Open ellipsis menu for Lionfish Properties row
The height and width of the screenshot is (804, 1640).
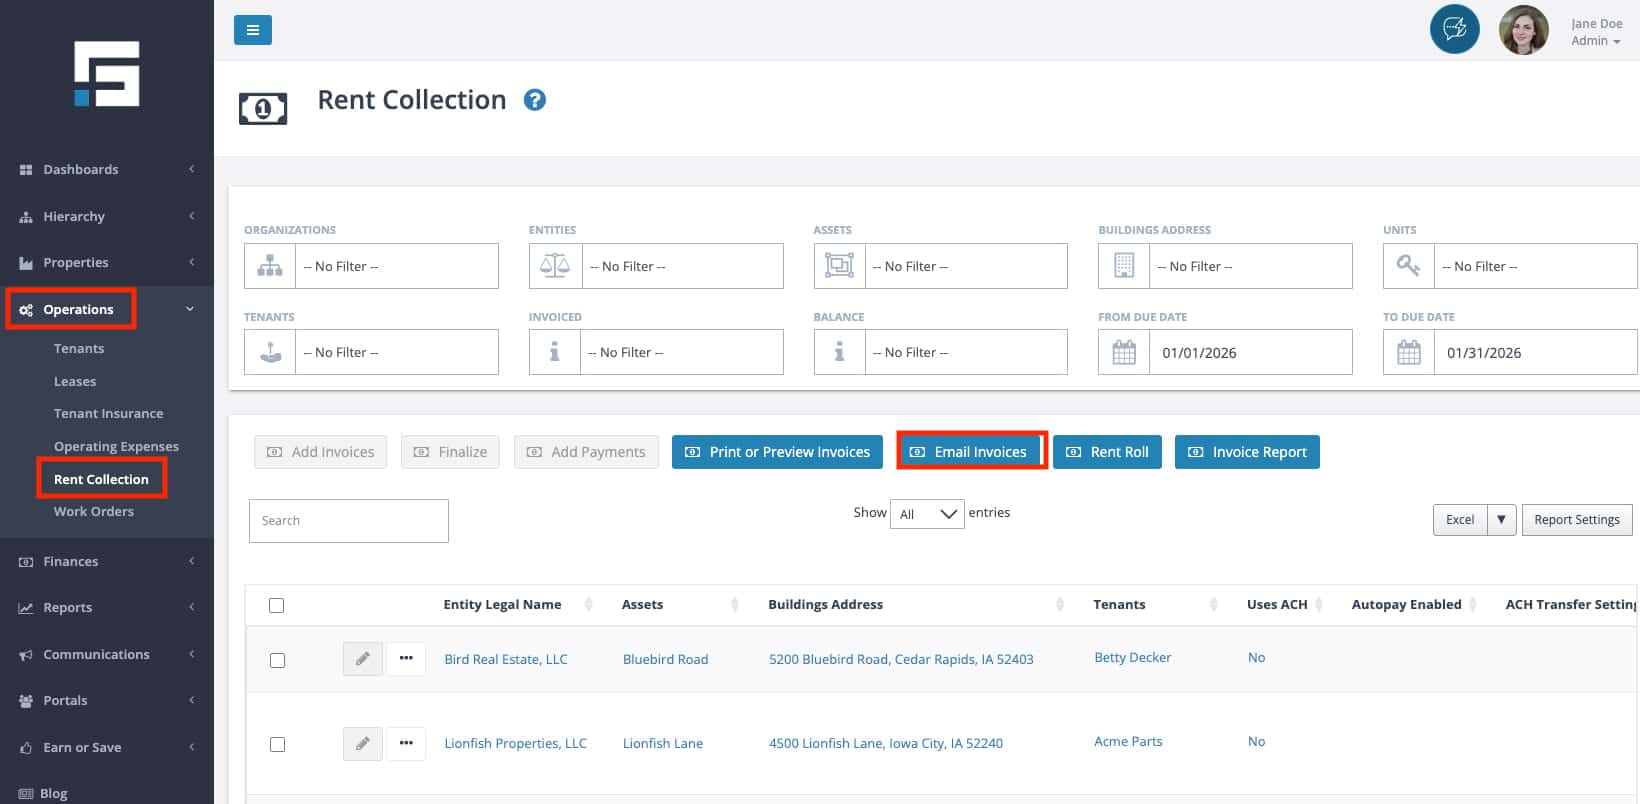(406, 743)
